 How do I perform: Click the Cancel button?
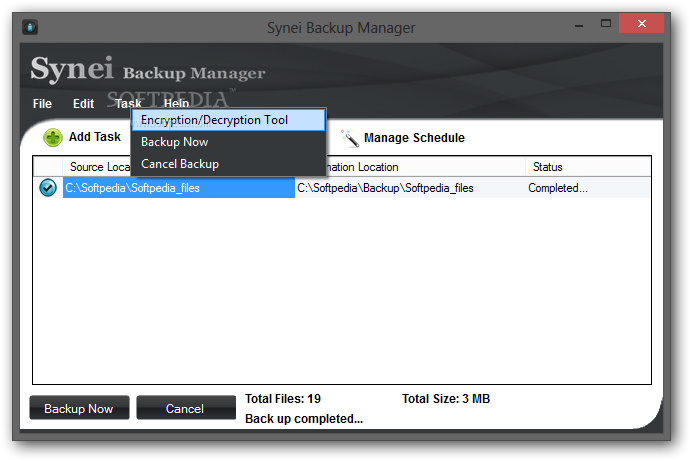[186, 408]
